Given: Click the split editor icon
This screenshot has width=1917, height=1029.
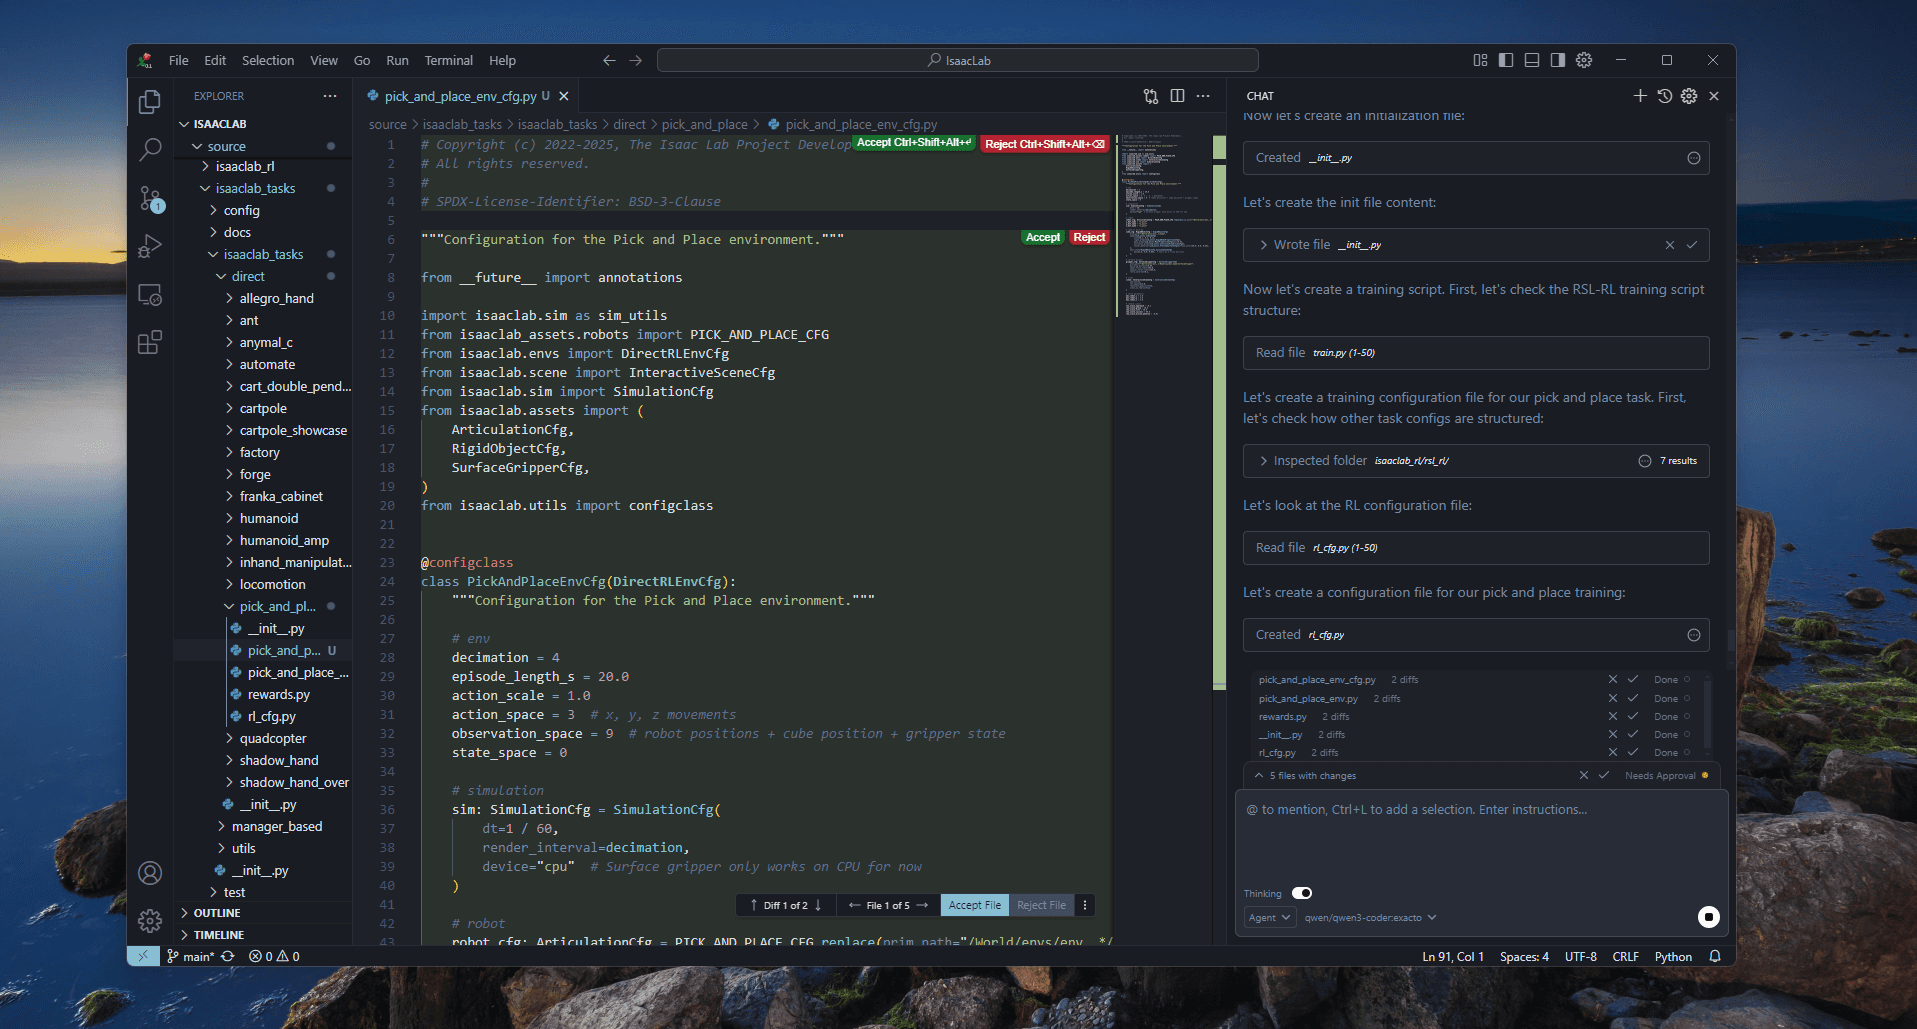Looking at the screenshot, I should [x=1177, y=96].
